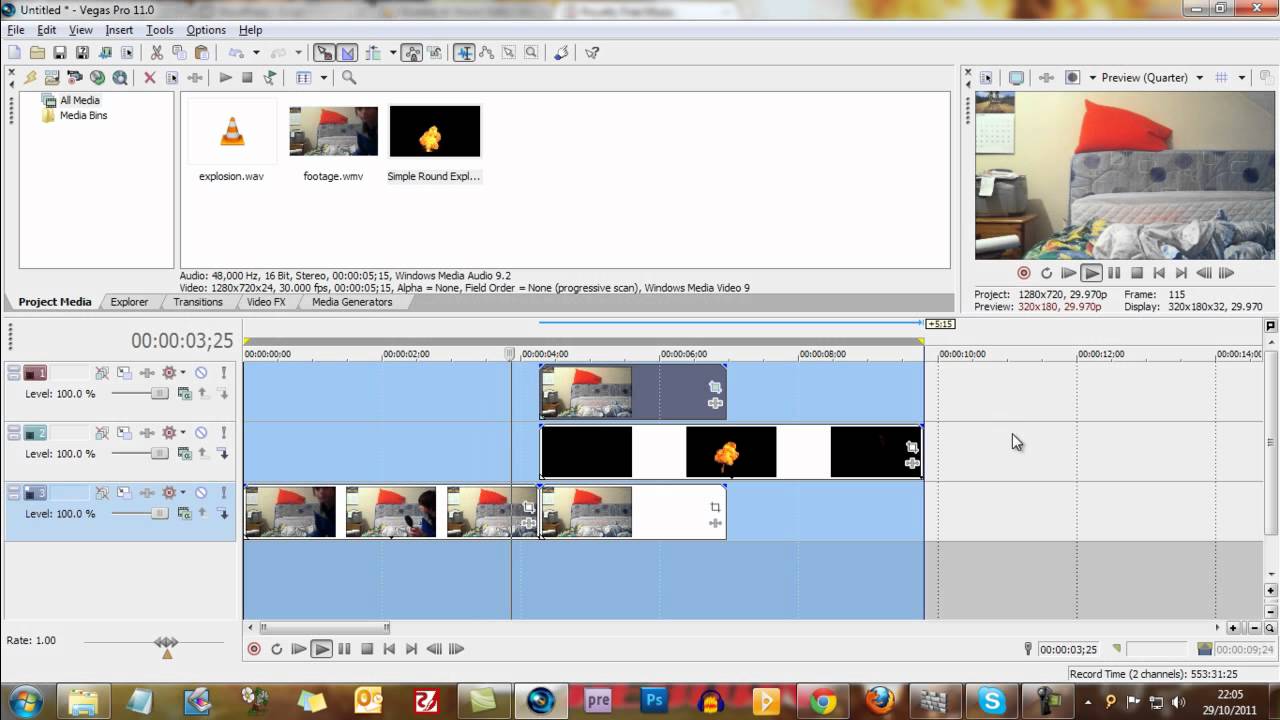Open a project with the folder icon
Viewport: 1280px width, 720px height.
click(37, 53)
